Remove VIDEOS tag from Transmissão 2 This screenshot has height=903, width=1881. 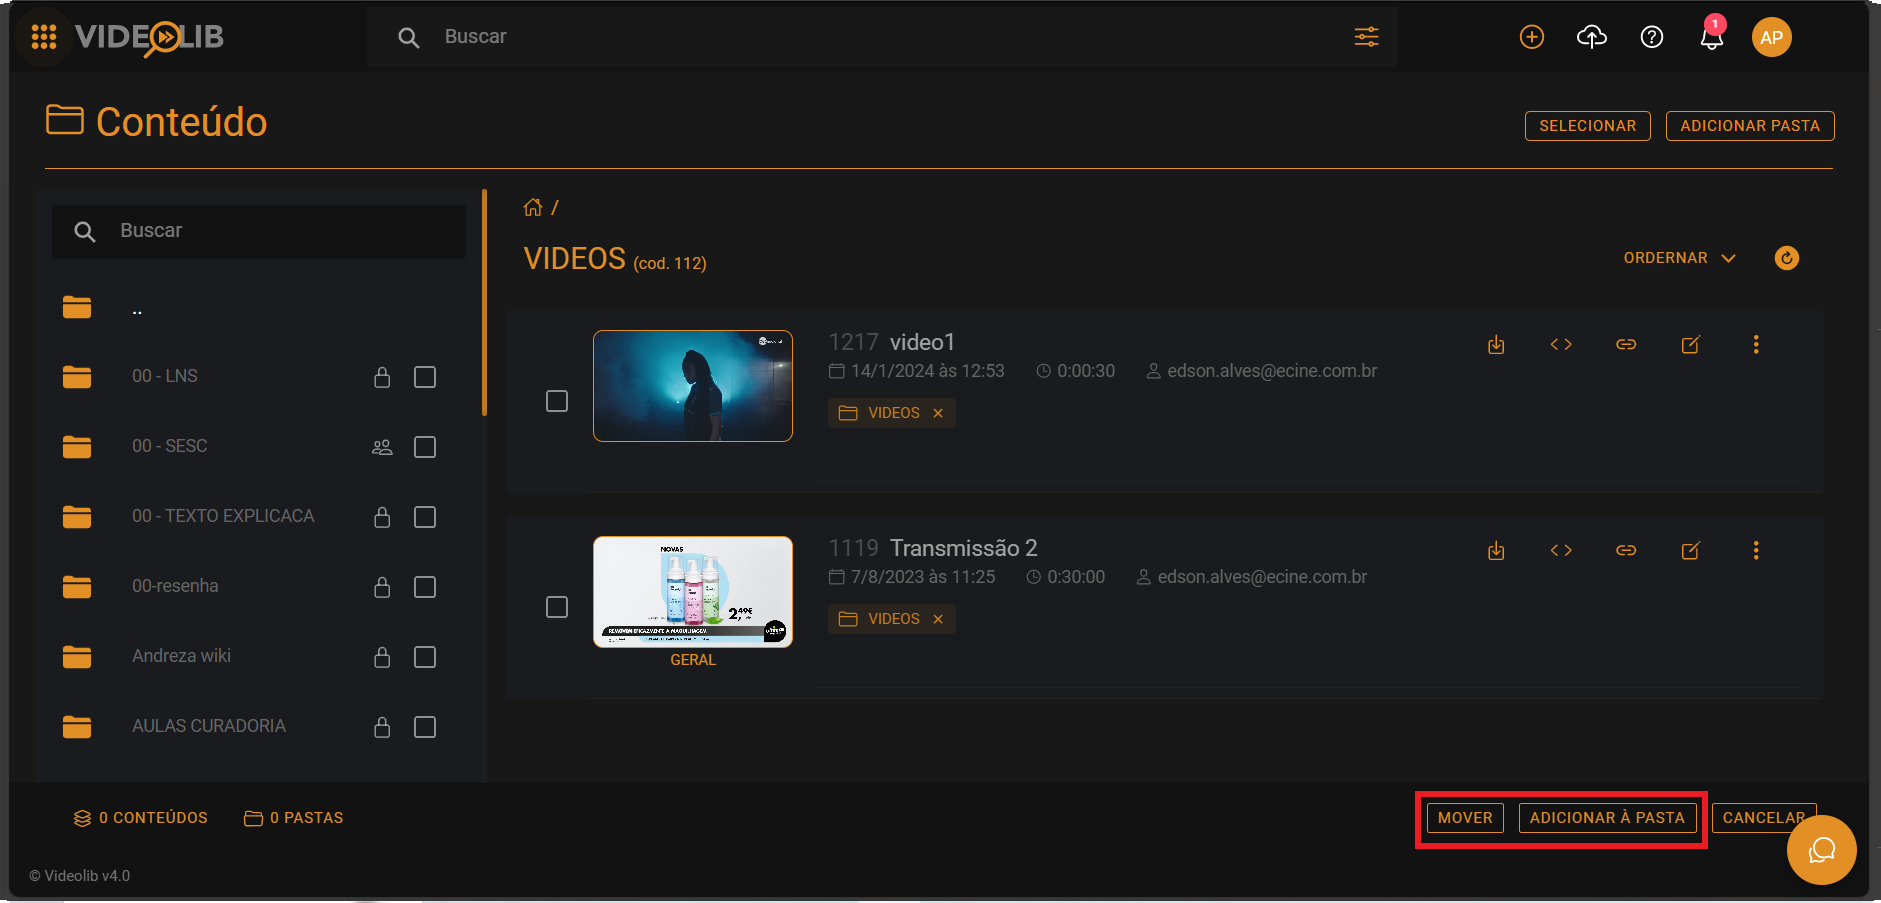click(x=938, y=619)
